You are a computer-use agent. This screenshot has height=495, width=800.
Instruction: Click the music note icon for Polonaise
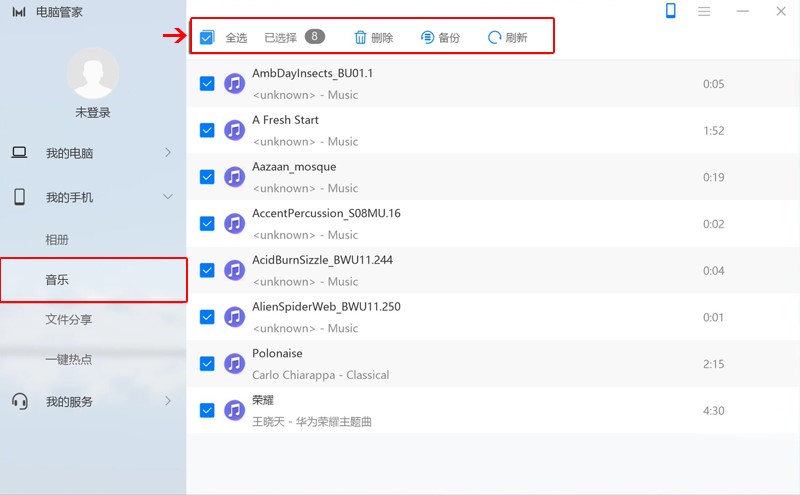tap(234, 364)
